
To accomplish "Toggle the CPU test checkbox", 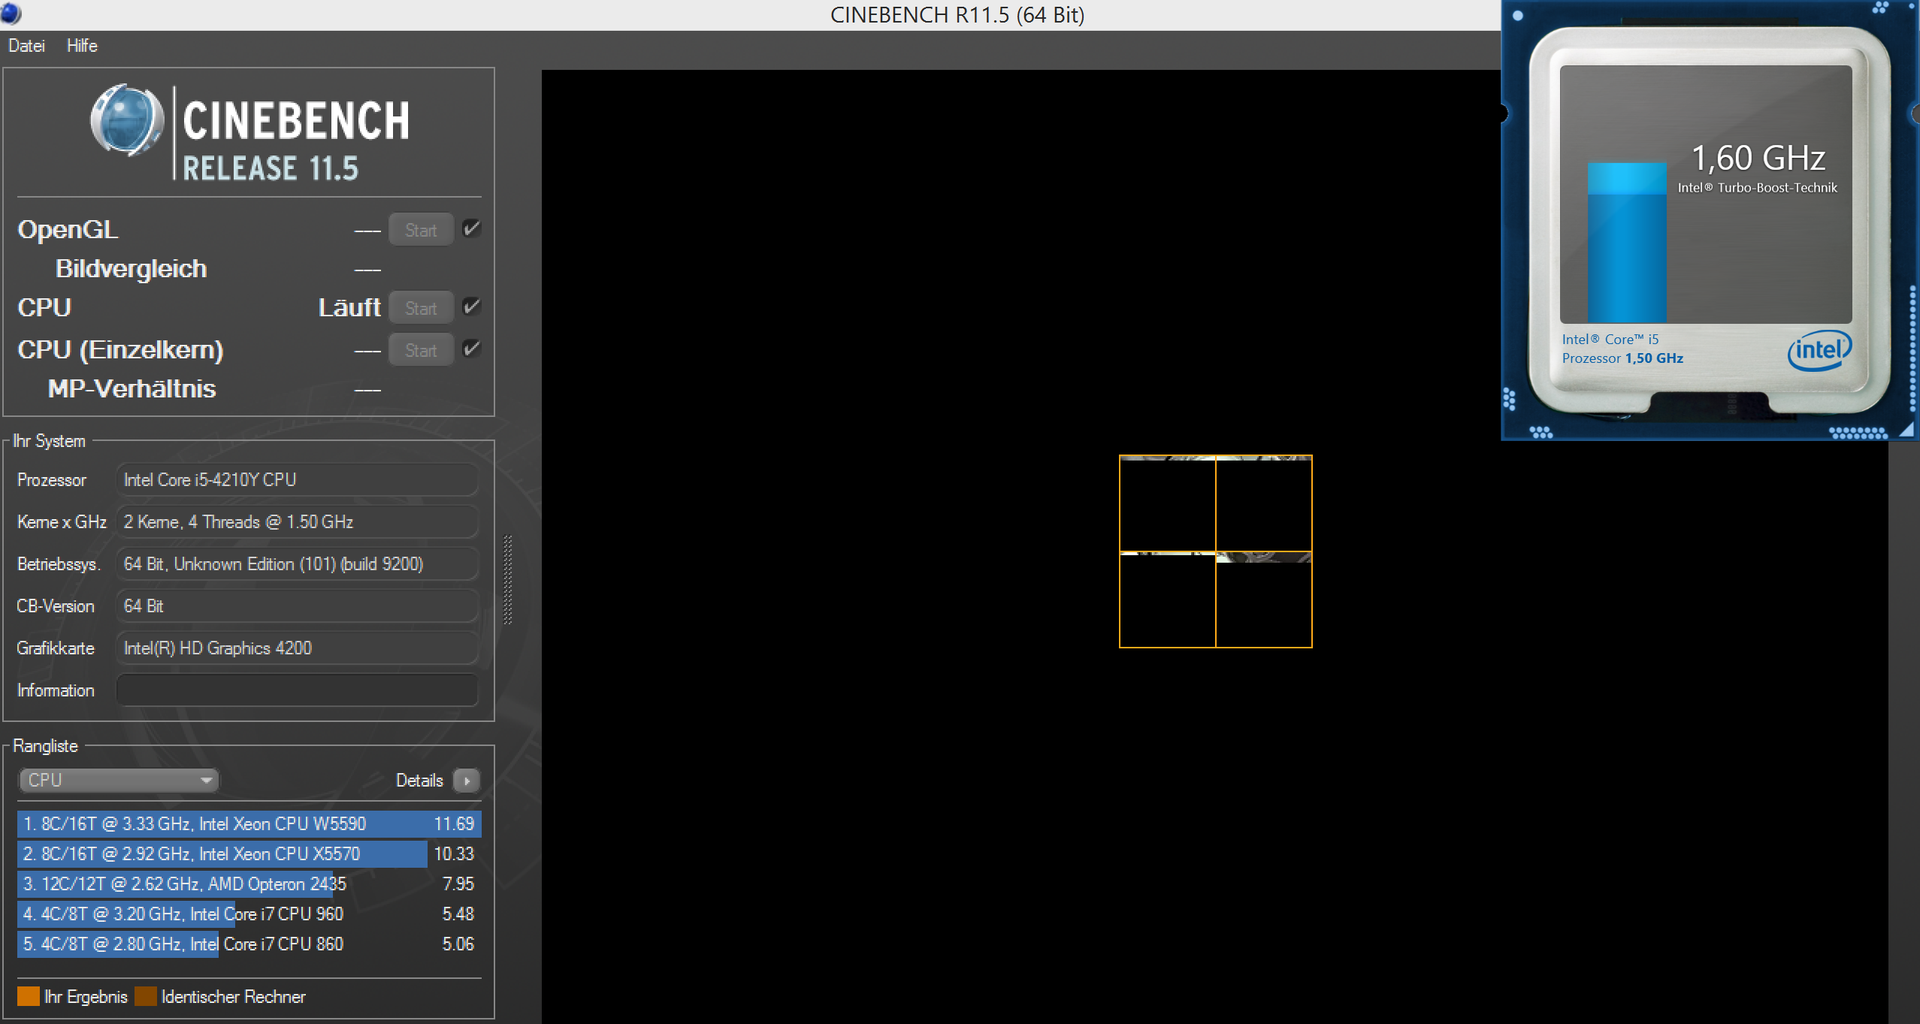I will coord(472,307).
